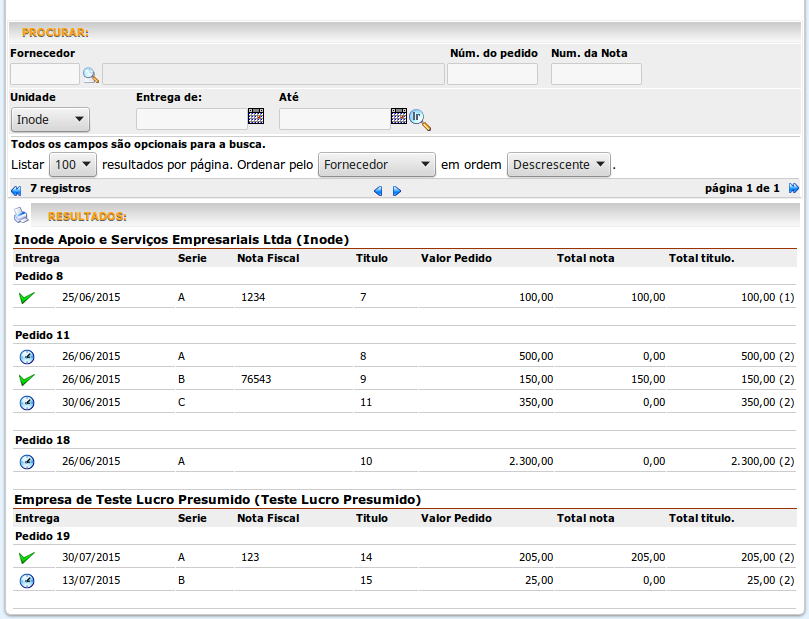Open the calendar picker for Entrega de

pos(255,117)
